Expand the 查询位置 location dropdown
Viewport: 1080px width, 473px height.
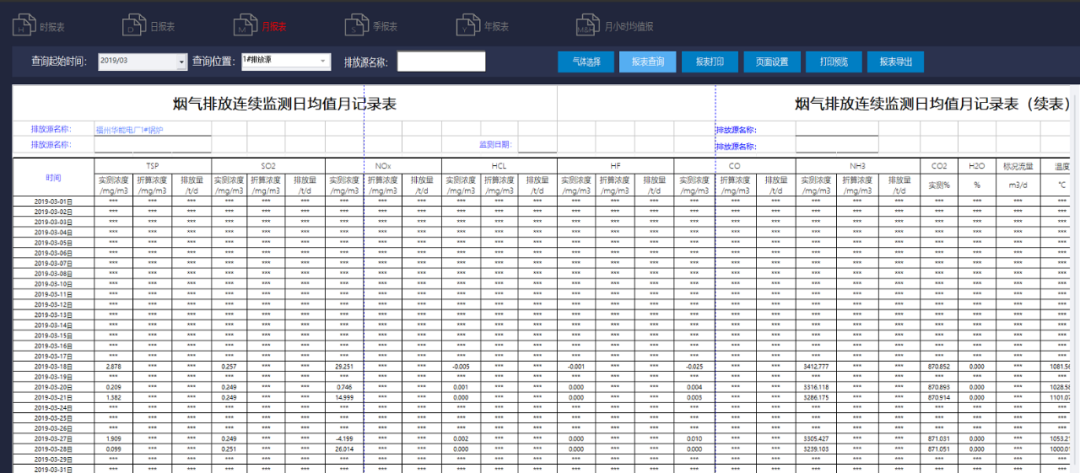323,62
